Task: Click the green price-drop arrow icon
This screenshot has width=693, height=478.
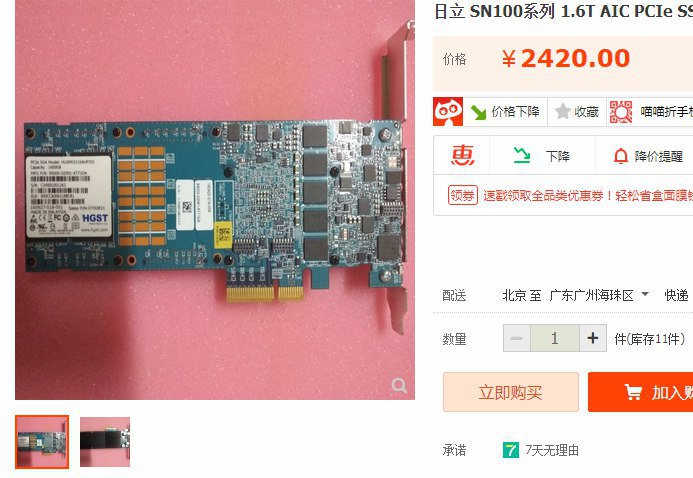Action: coord(478,112)
